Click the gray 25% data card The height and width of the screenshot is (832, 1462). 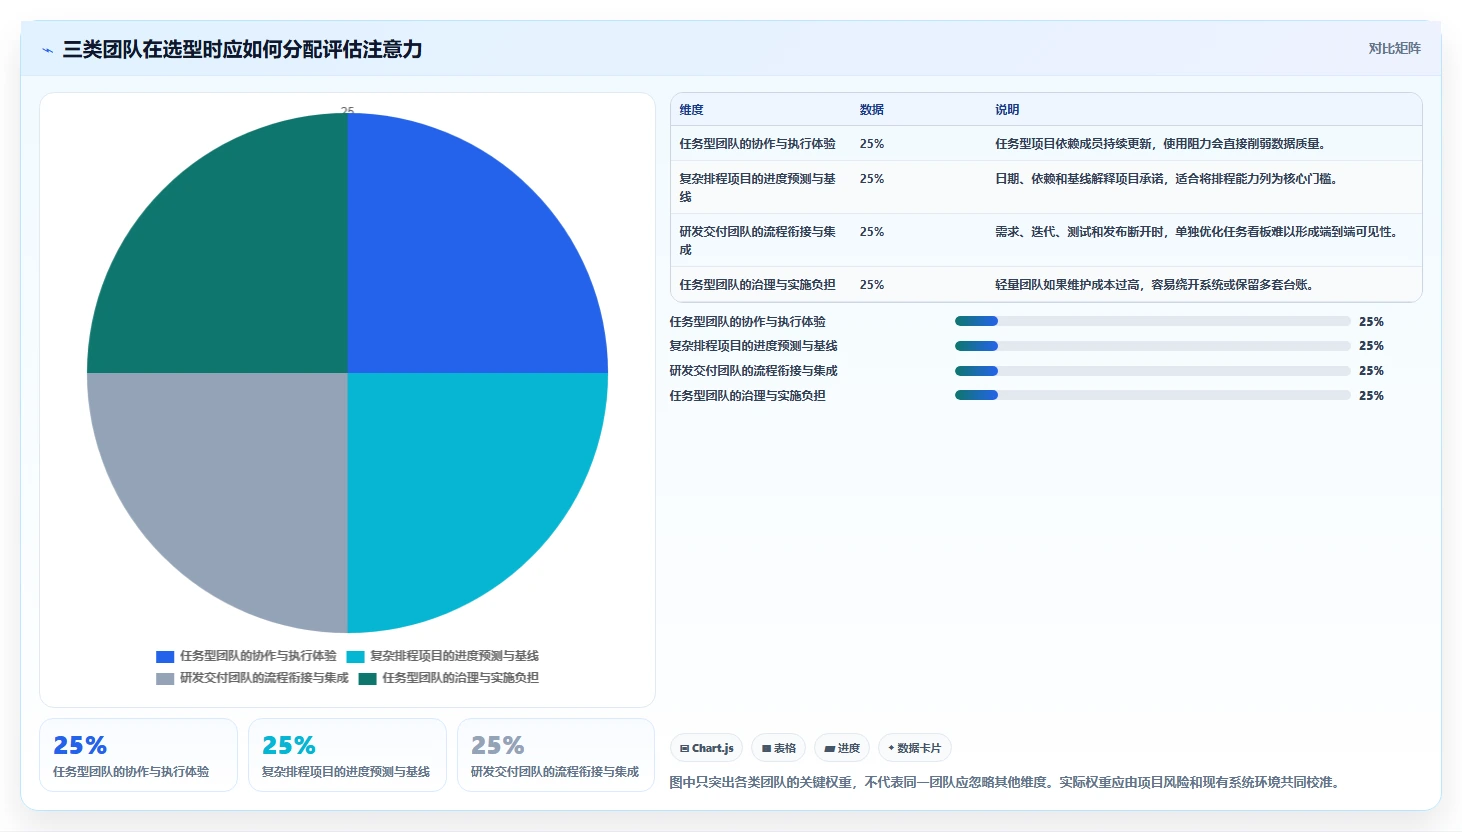[x=556, y=755]
